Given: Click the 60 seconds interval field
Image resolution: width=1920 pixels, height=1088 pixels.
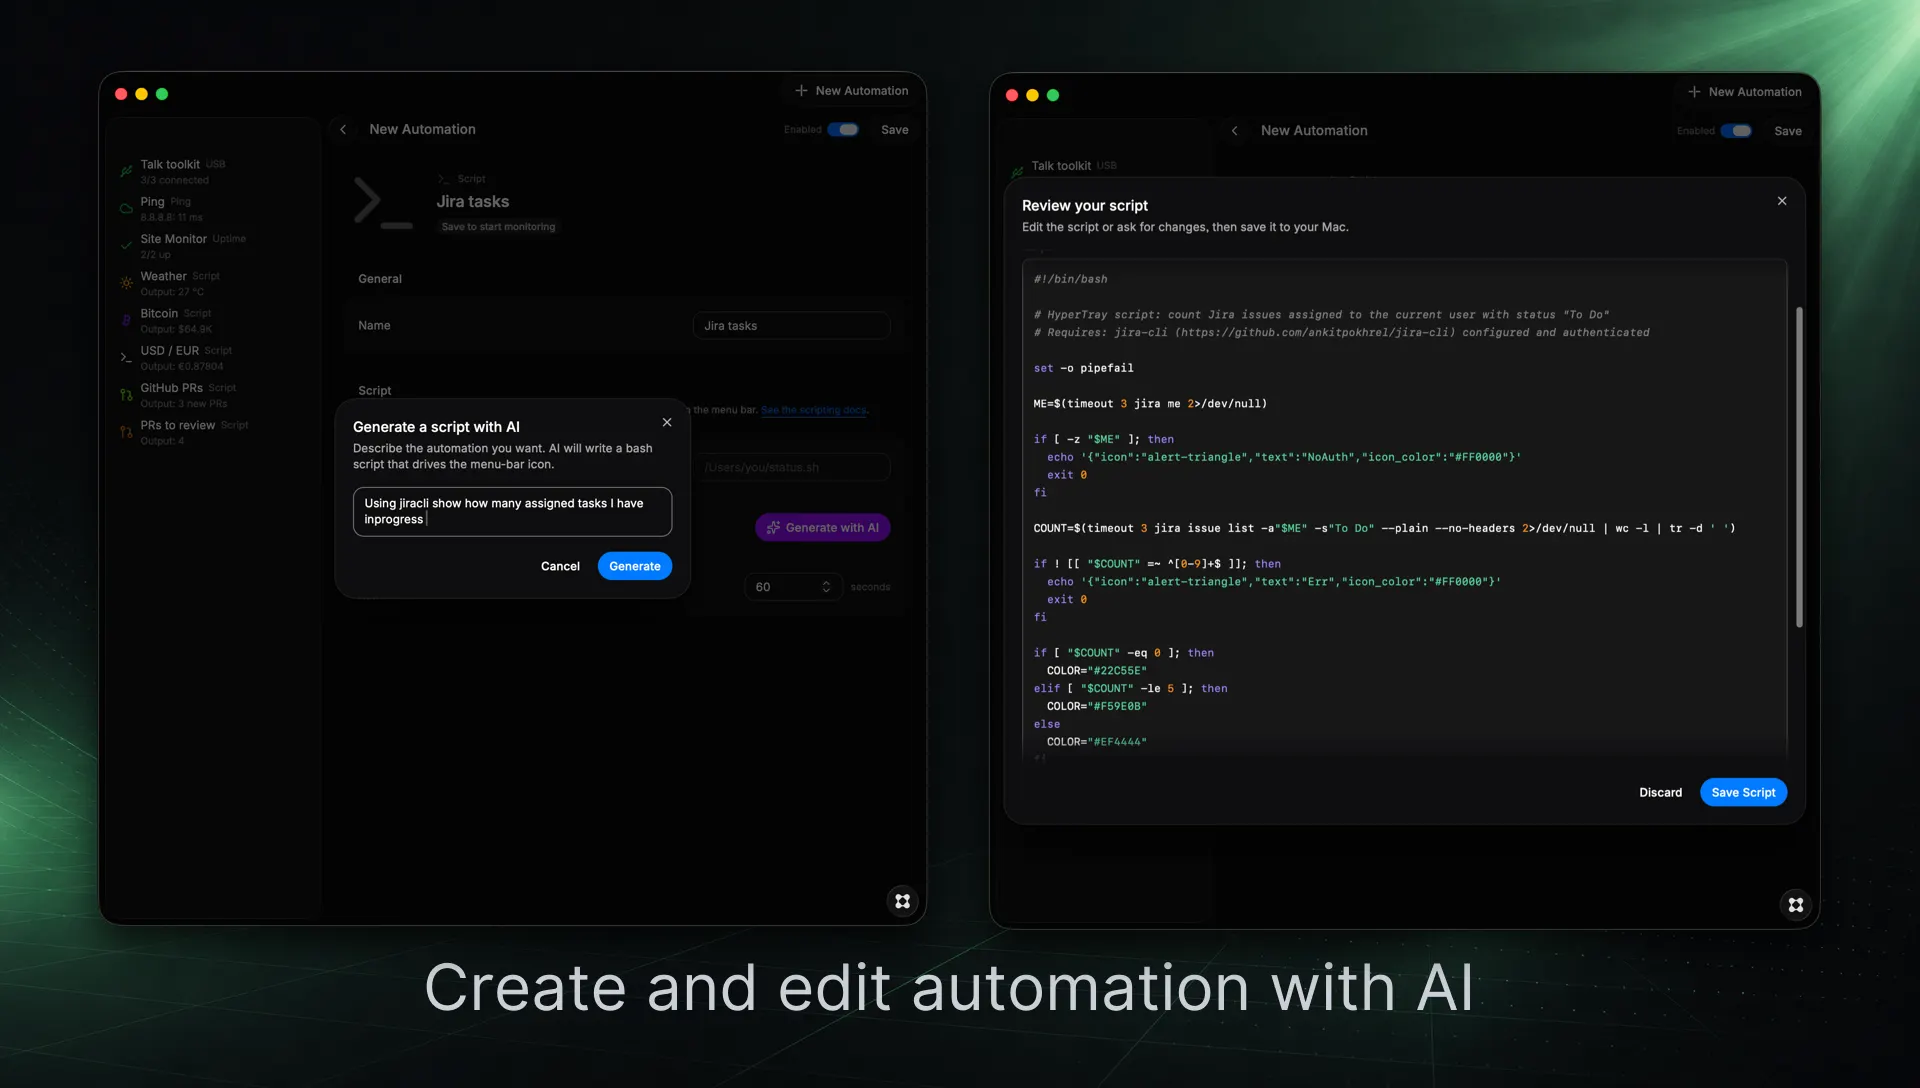Looking at the screenshot, I should click(x=793, y=587).
